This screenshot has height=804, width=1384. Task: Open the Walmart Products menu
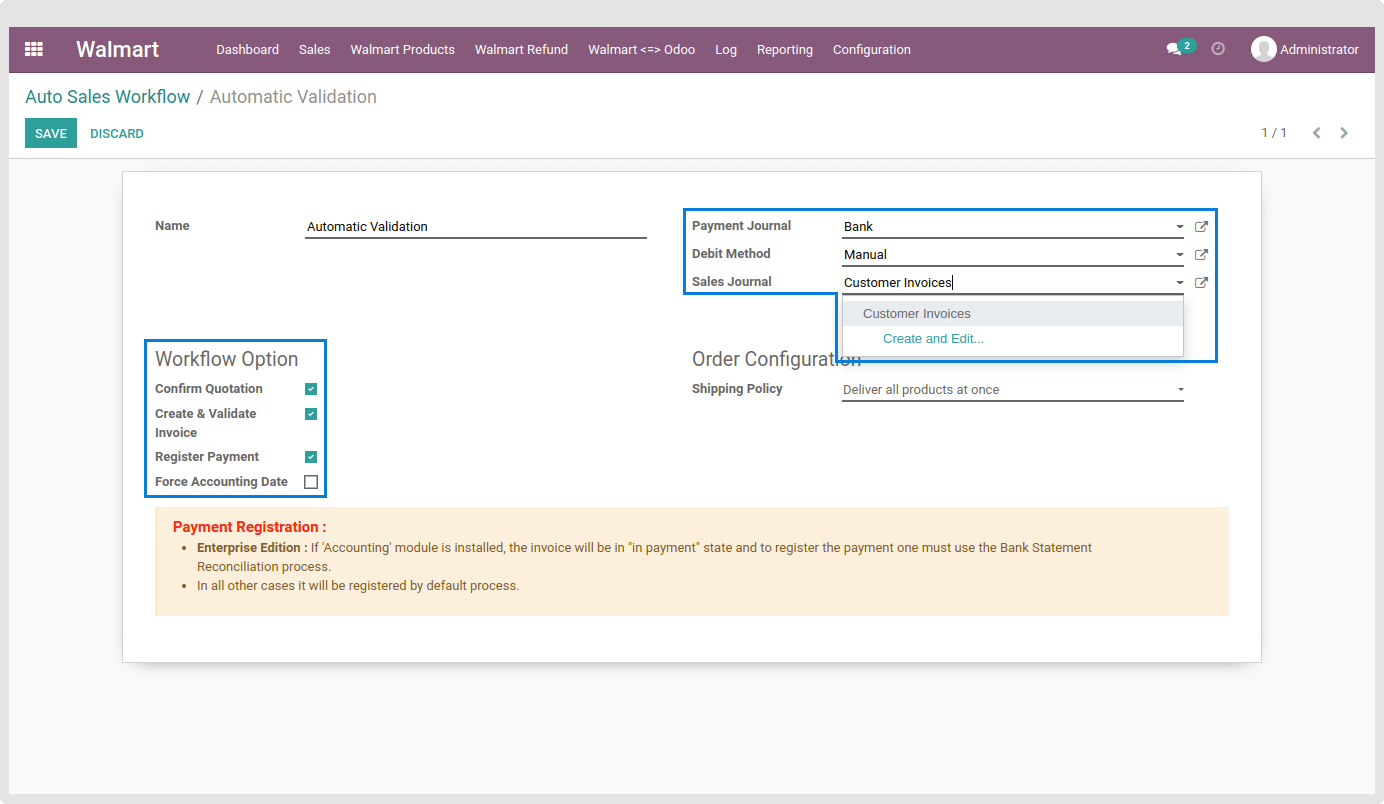tap(402, 49)
